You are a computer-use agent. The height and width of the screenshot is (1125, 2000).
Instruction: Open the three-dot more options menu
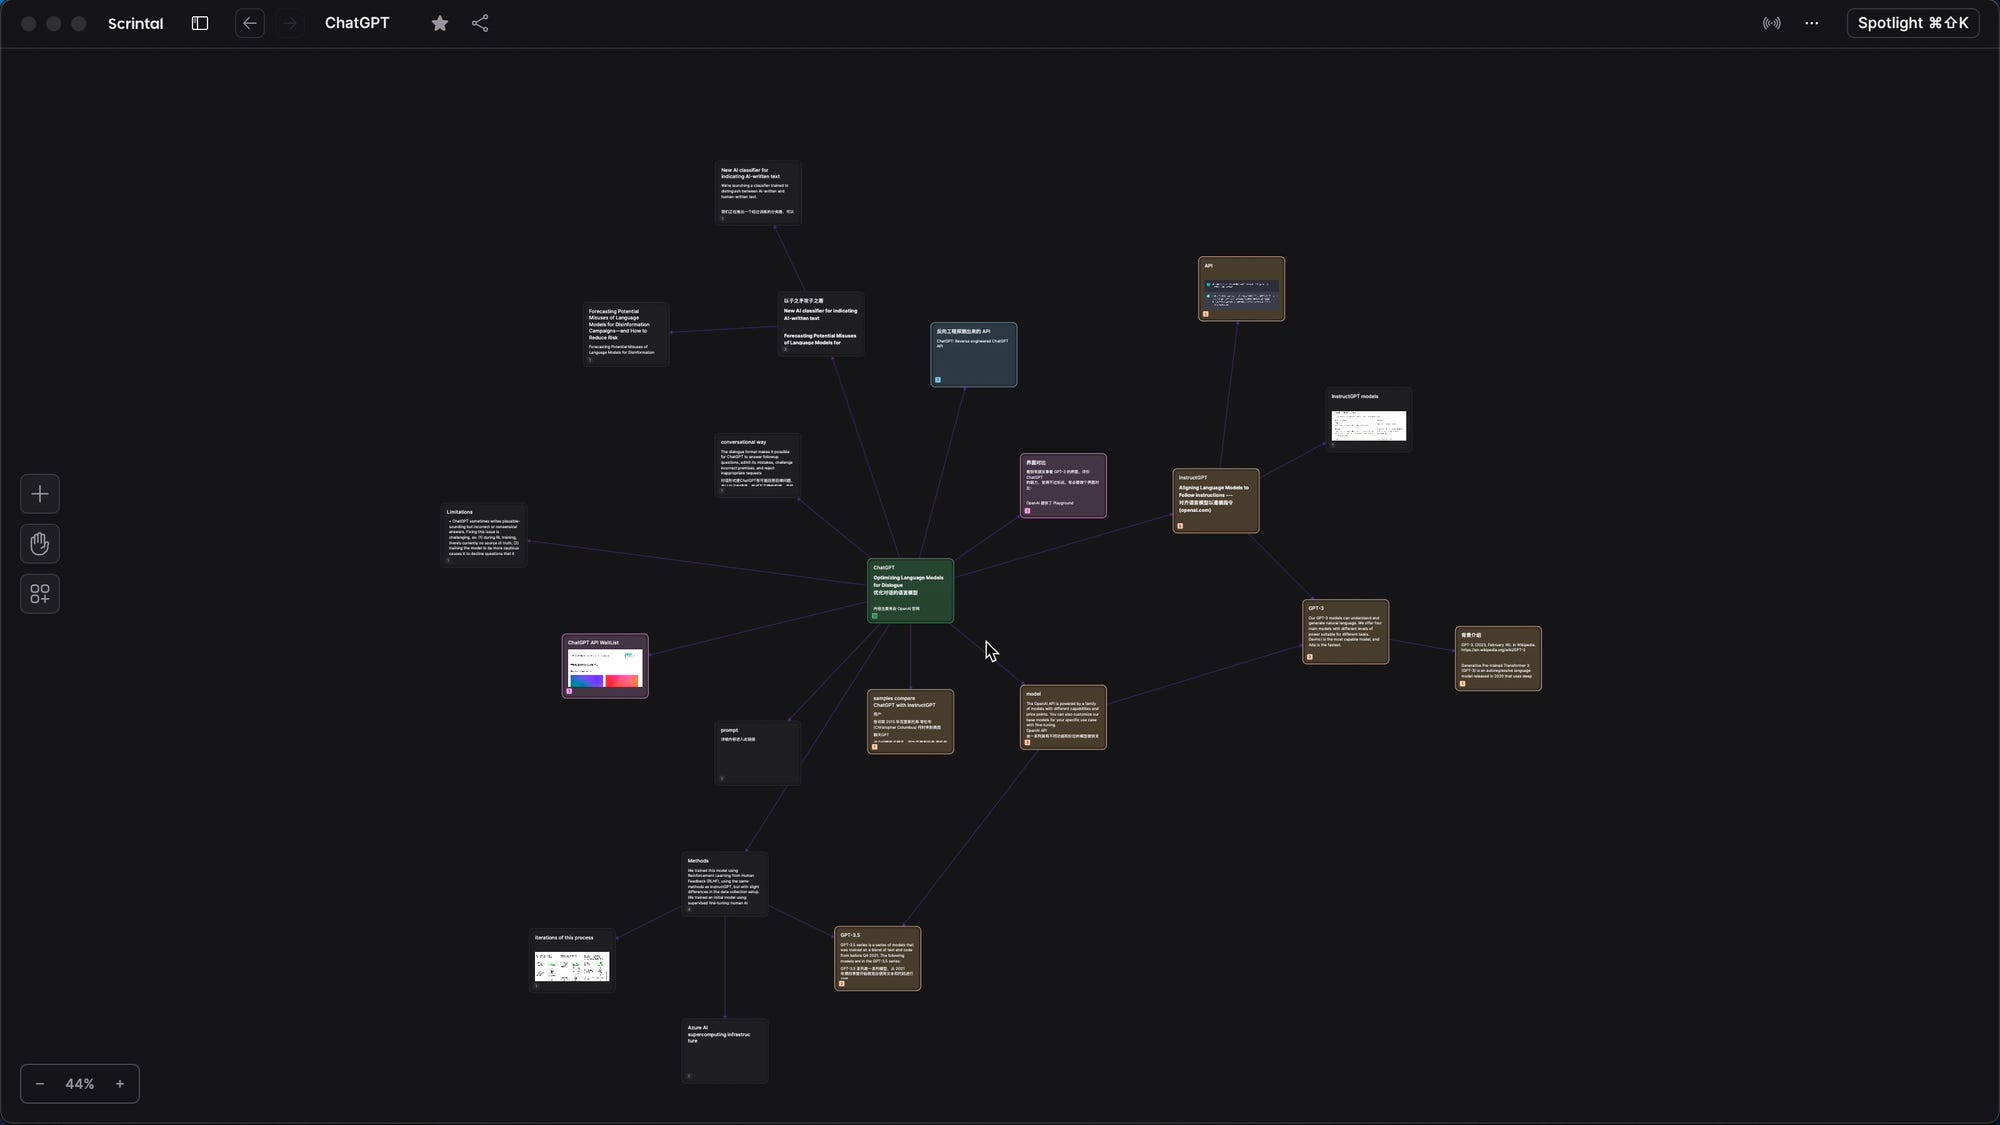(x=1811, y=23)
